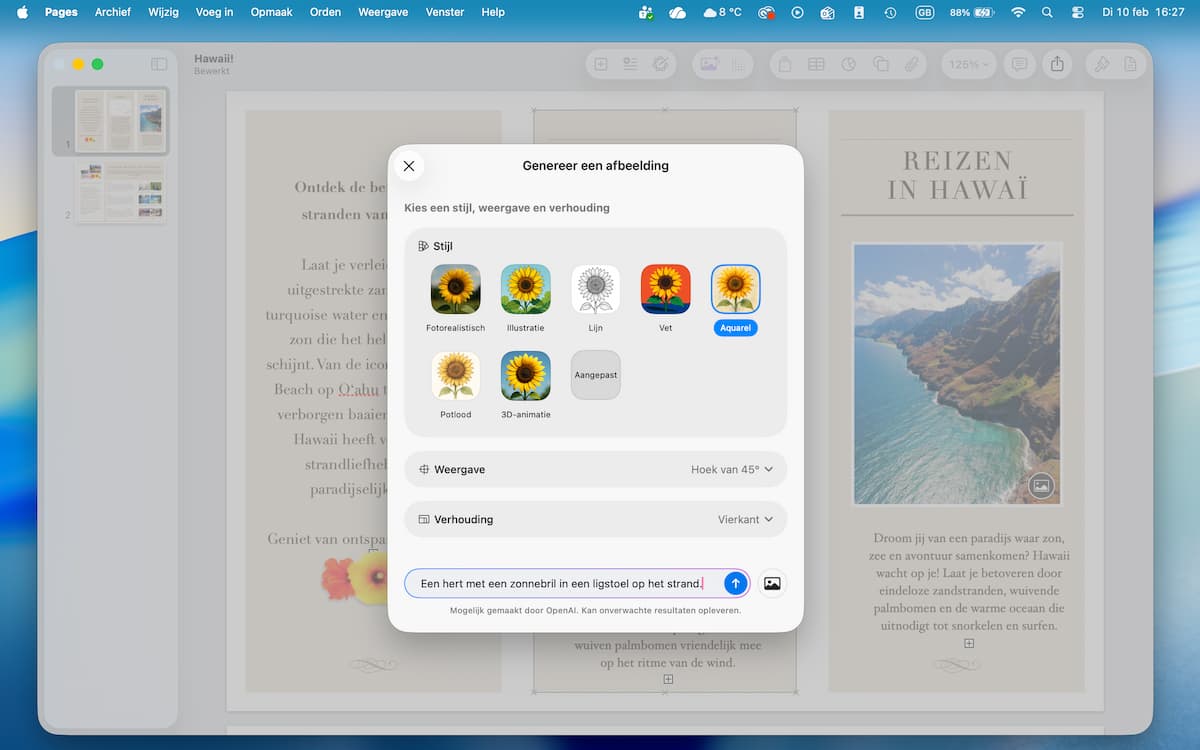Select page 2 thumbnail in sidebar

(120, 190)
